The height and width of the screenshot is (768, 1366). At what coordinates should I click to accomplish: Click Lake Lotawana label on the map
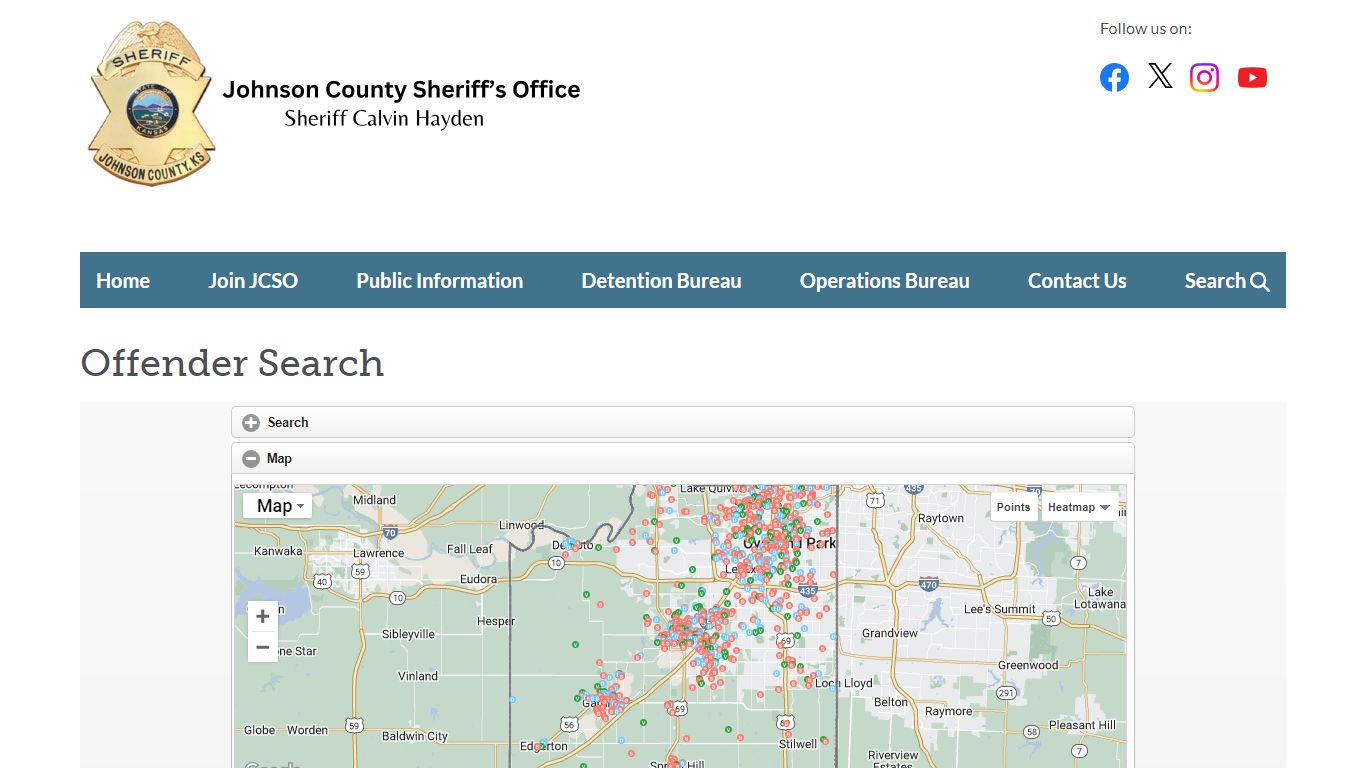tap(1099, 598)
